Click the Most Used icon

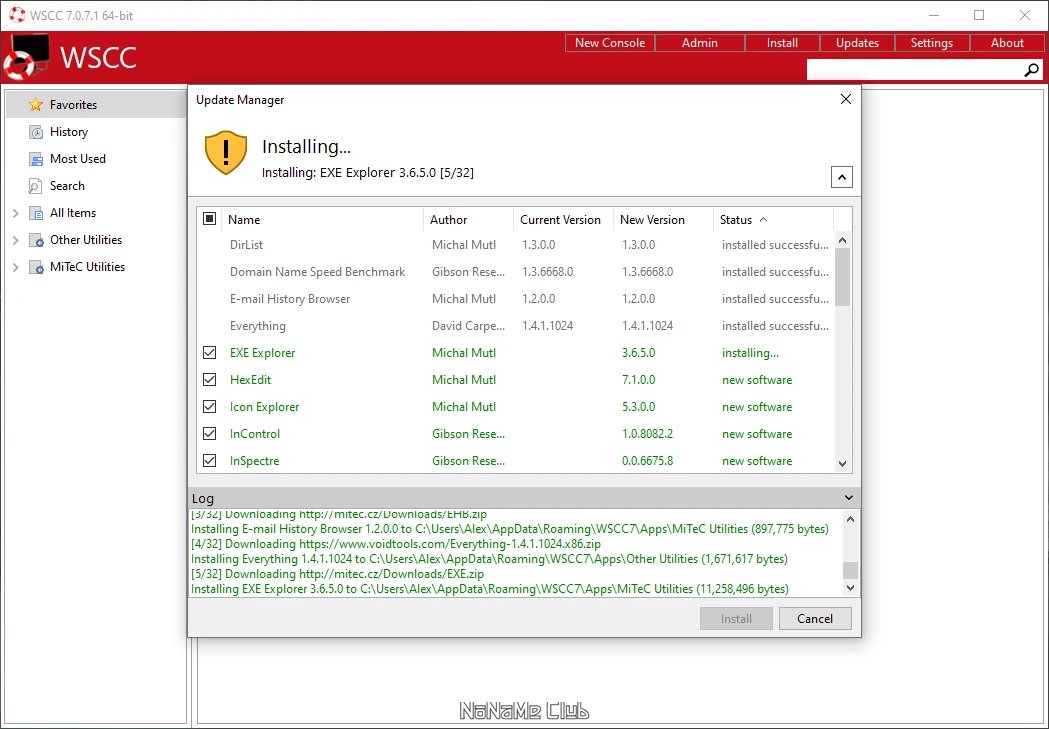35,159
